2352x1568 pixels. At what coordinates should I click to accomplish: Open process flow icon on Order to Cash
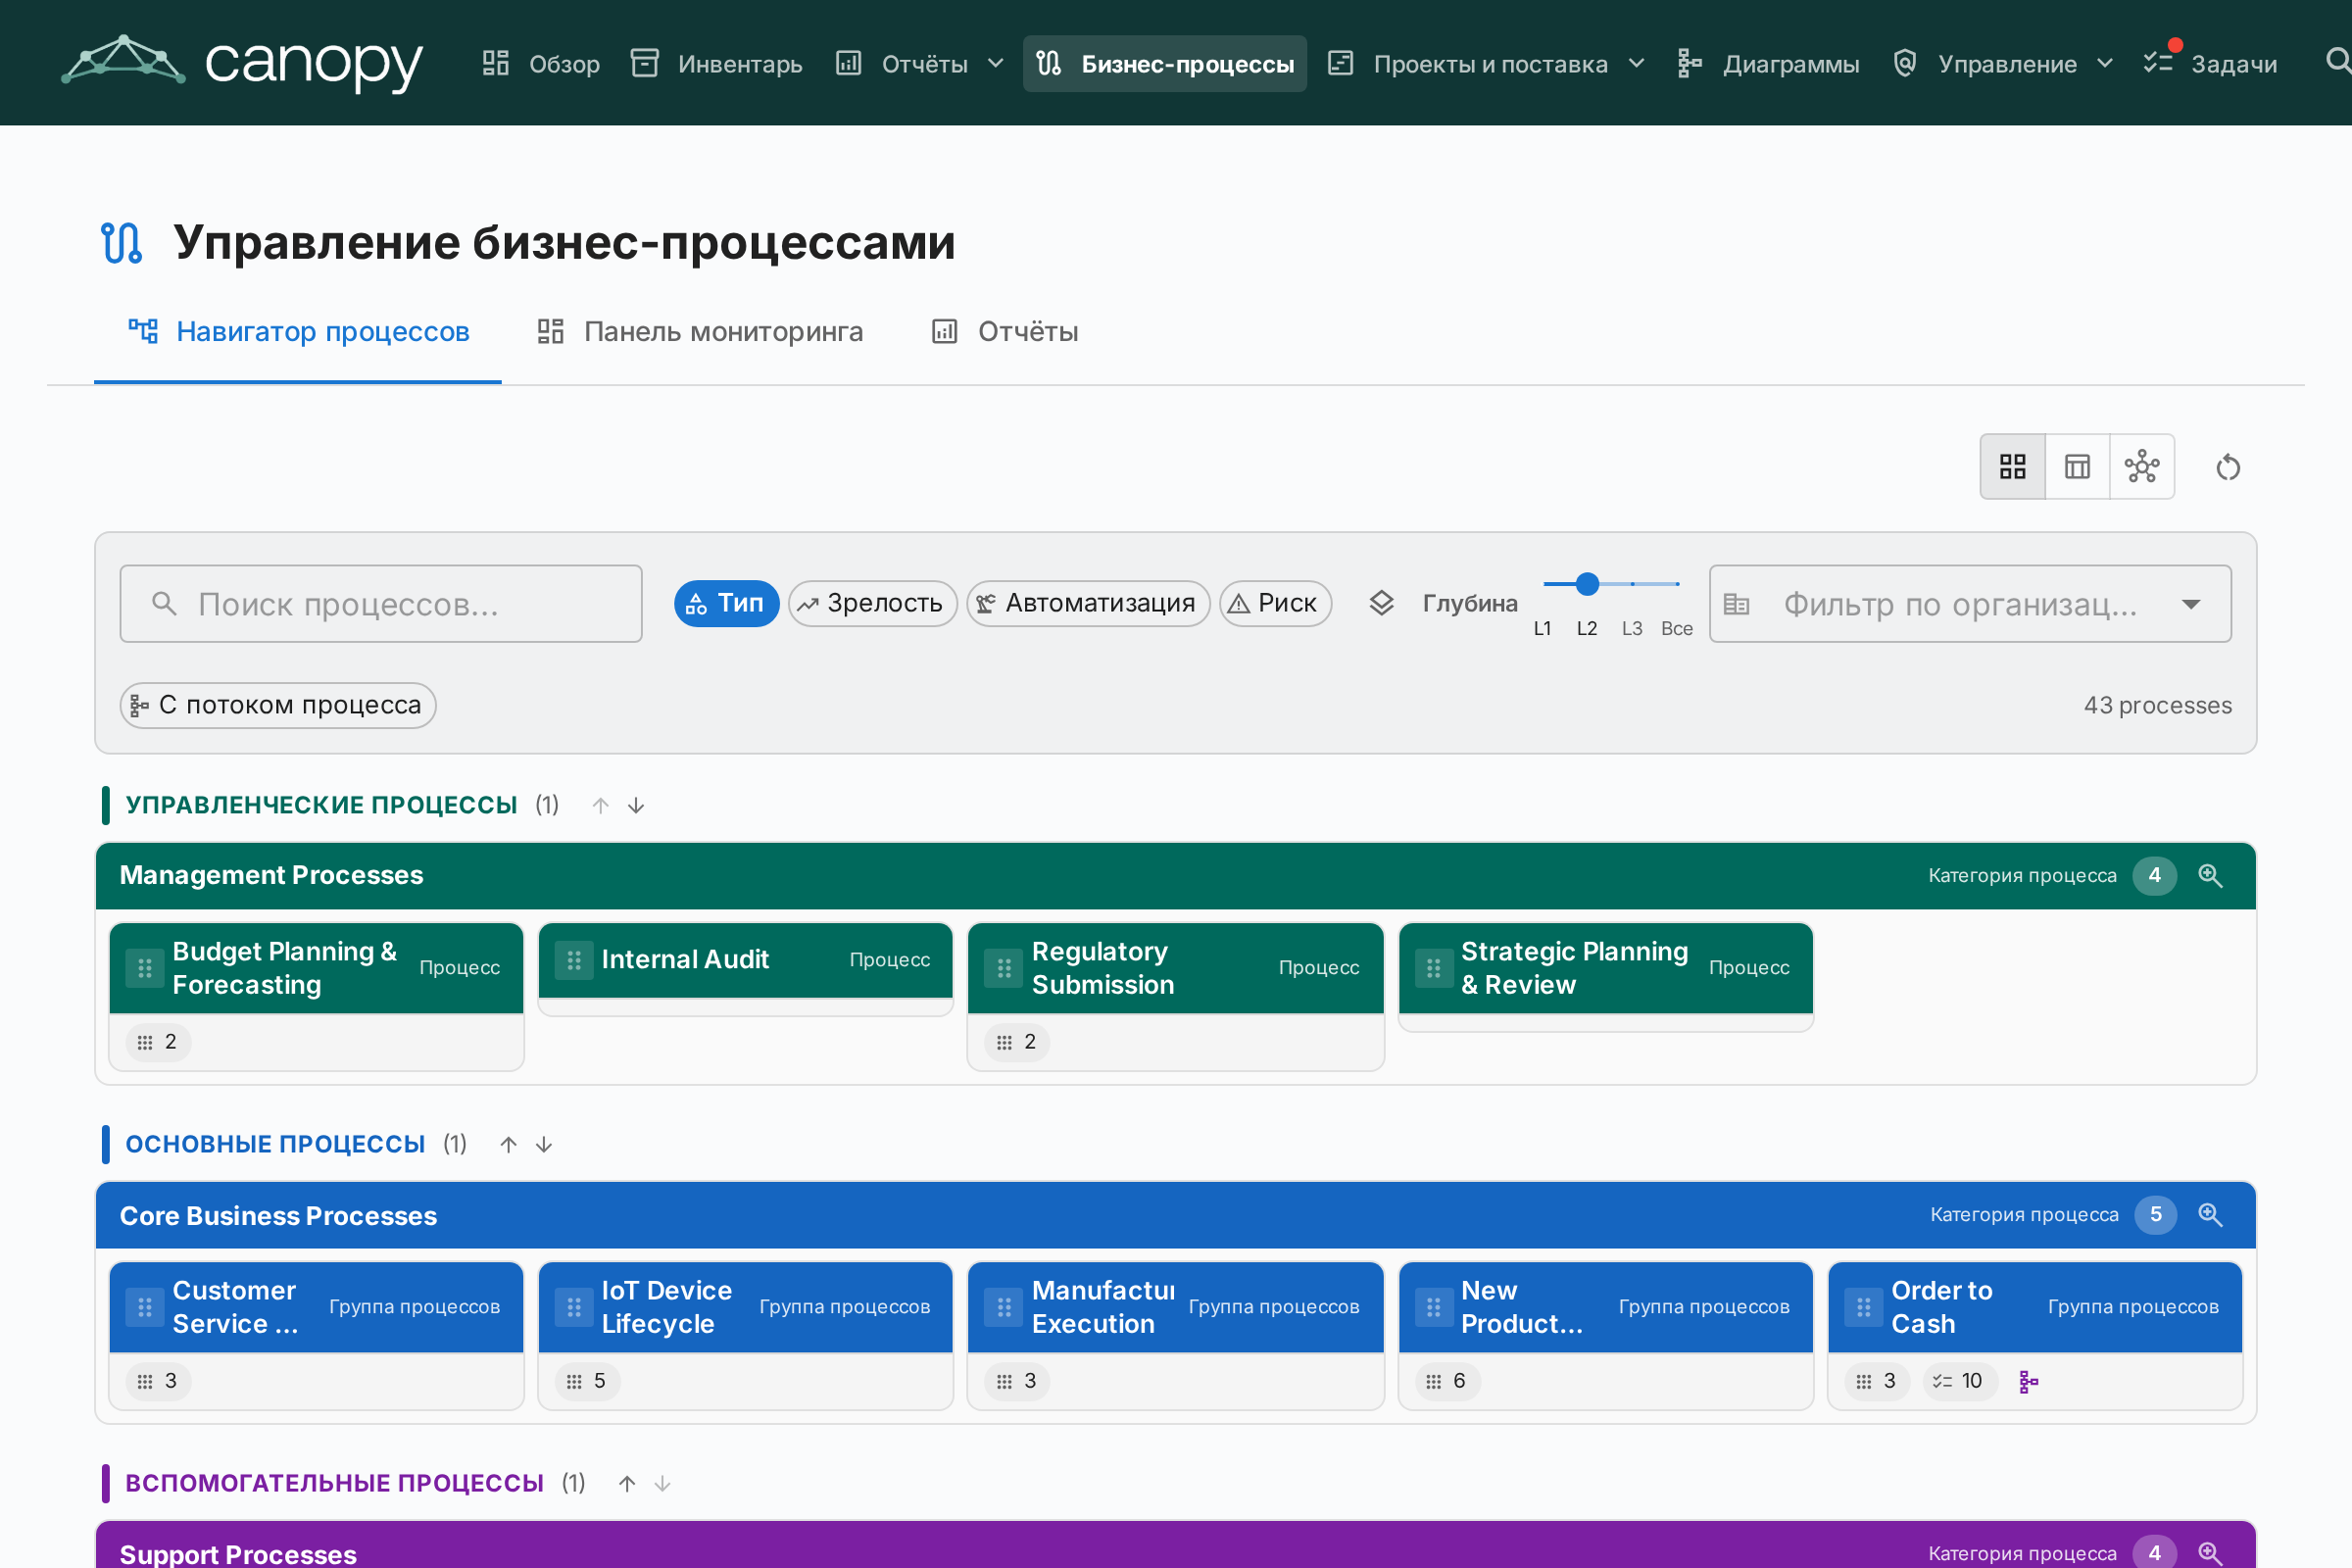pyautogui.click(x=2029, y=1381)
